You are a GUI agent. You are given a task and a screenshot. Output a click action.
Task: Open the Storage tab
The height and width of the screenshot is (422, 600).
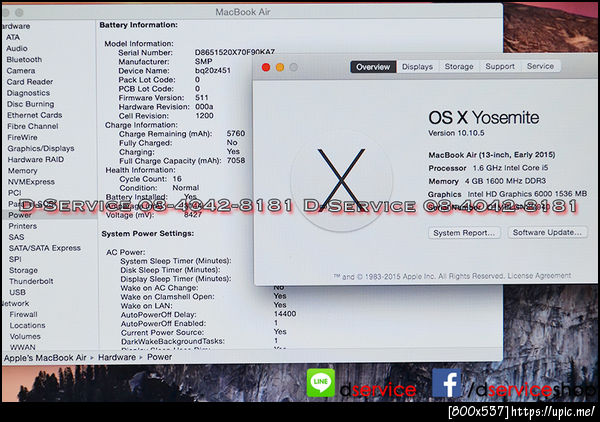click(x=459, y=67)
